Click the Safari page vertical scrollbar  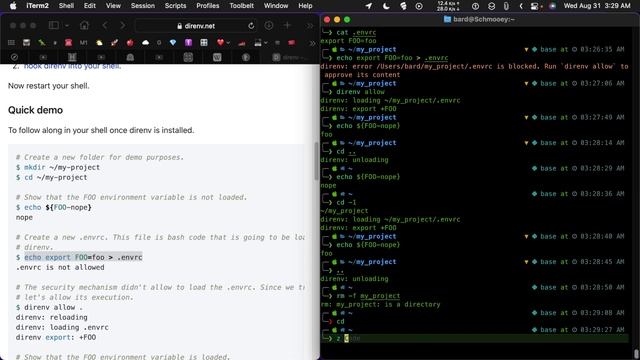316,161
